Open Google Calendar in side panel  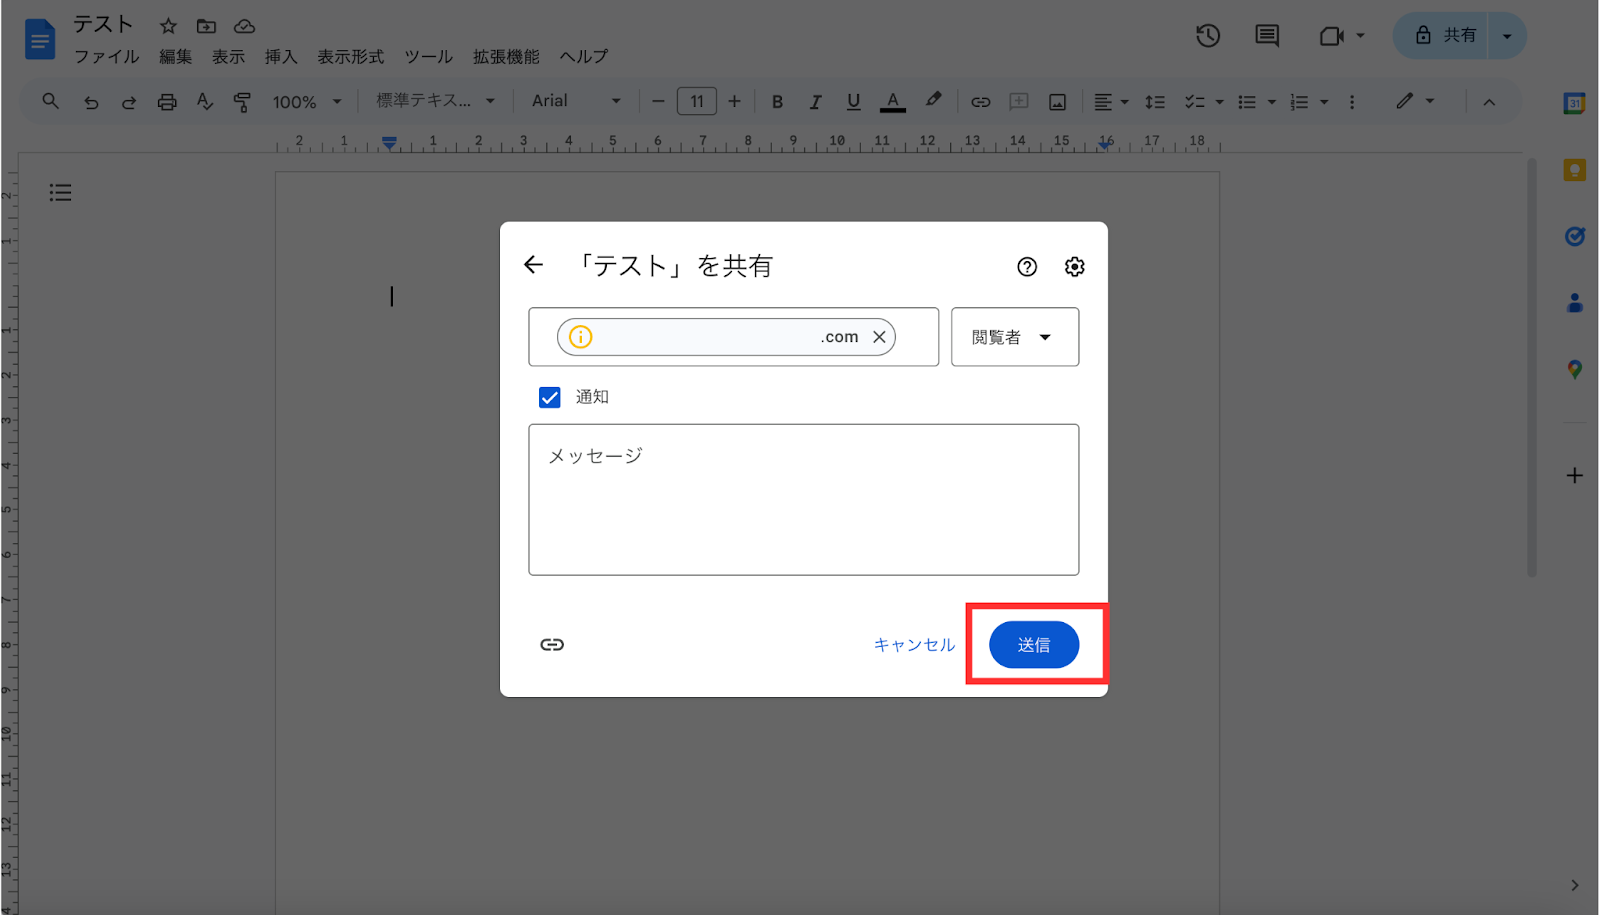coord(1574,103)
